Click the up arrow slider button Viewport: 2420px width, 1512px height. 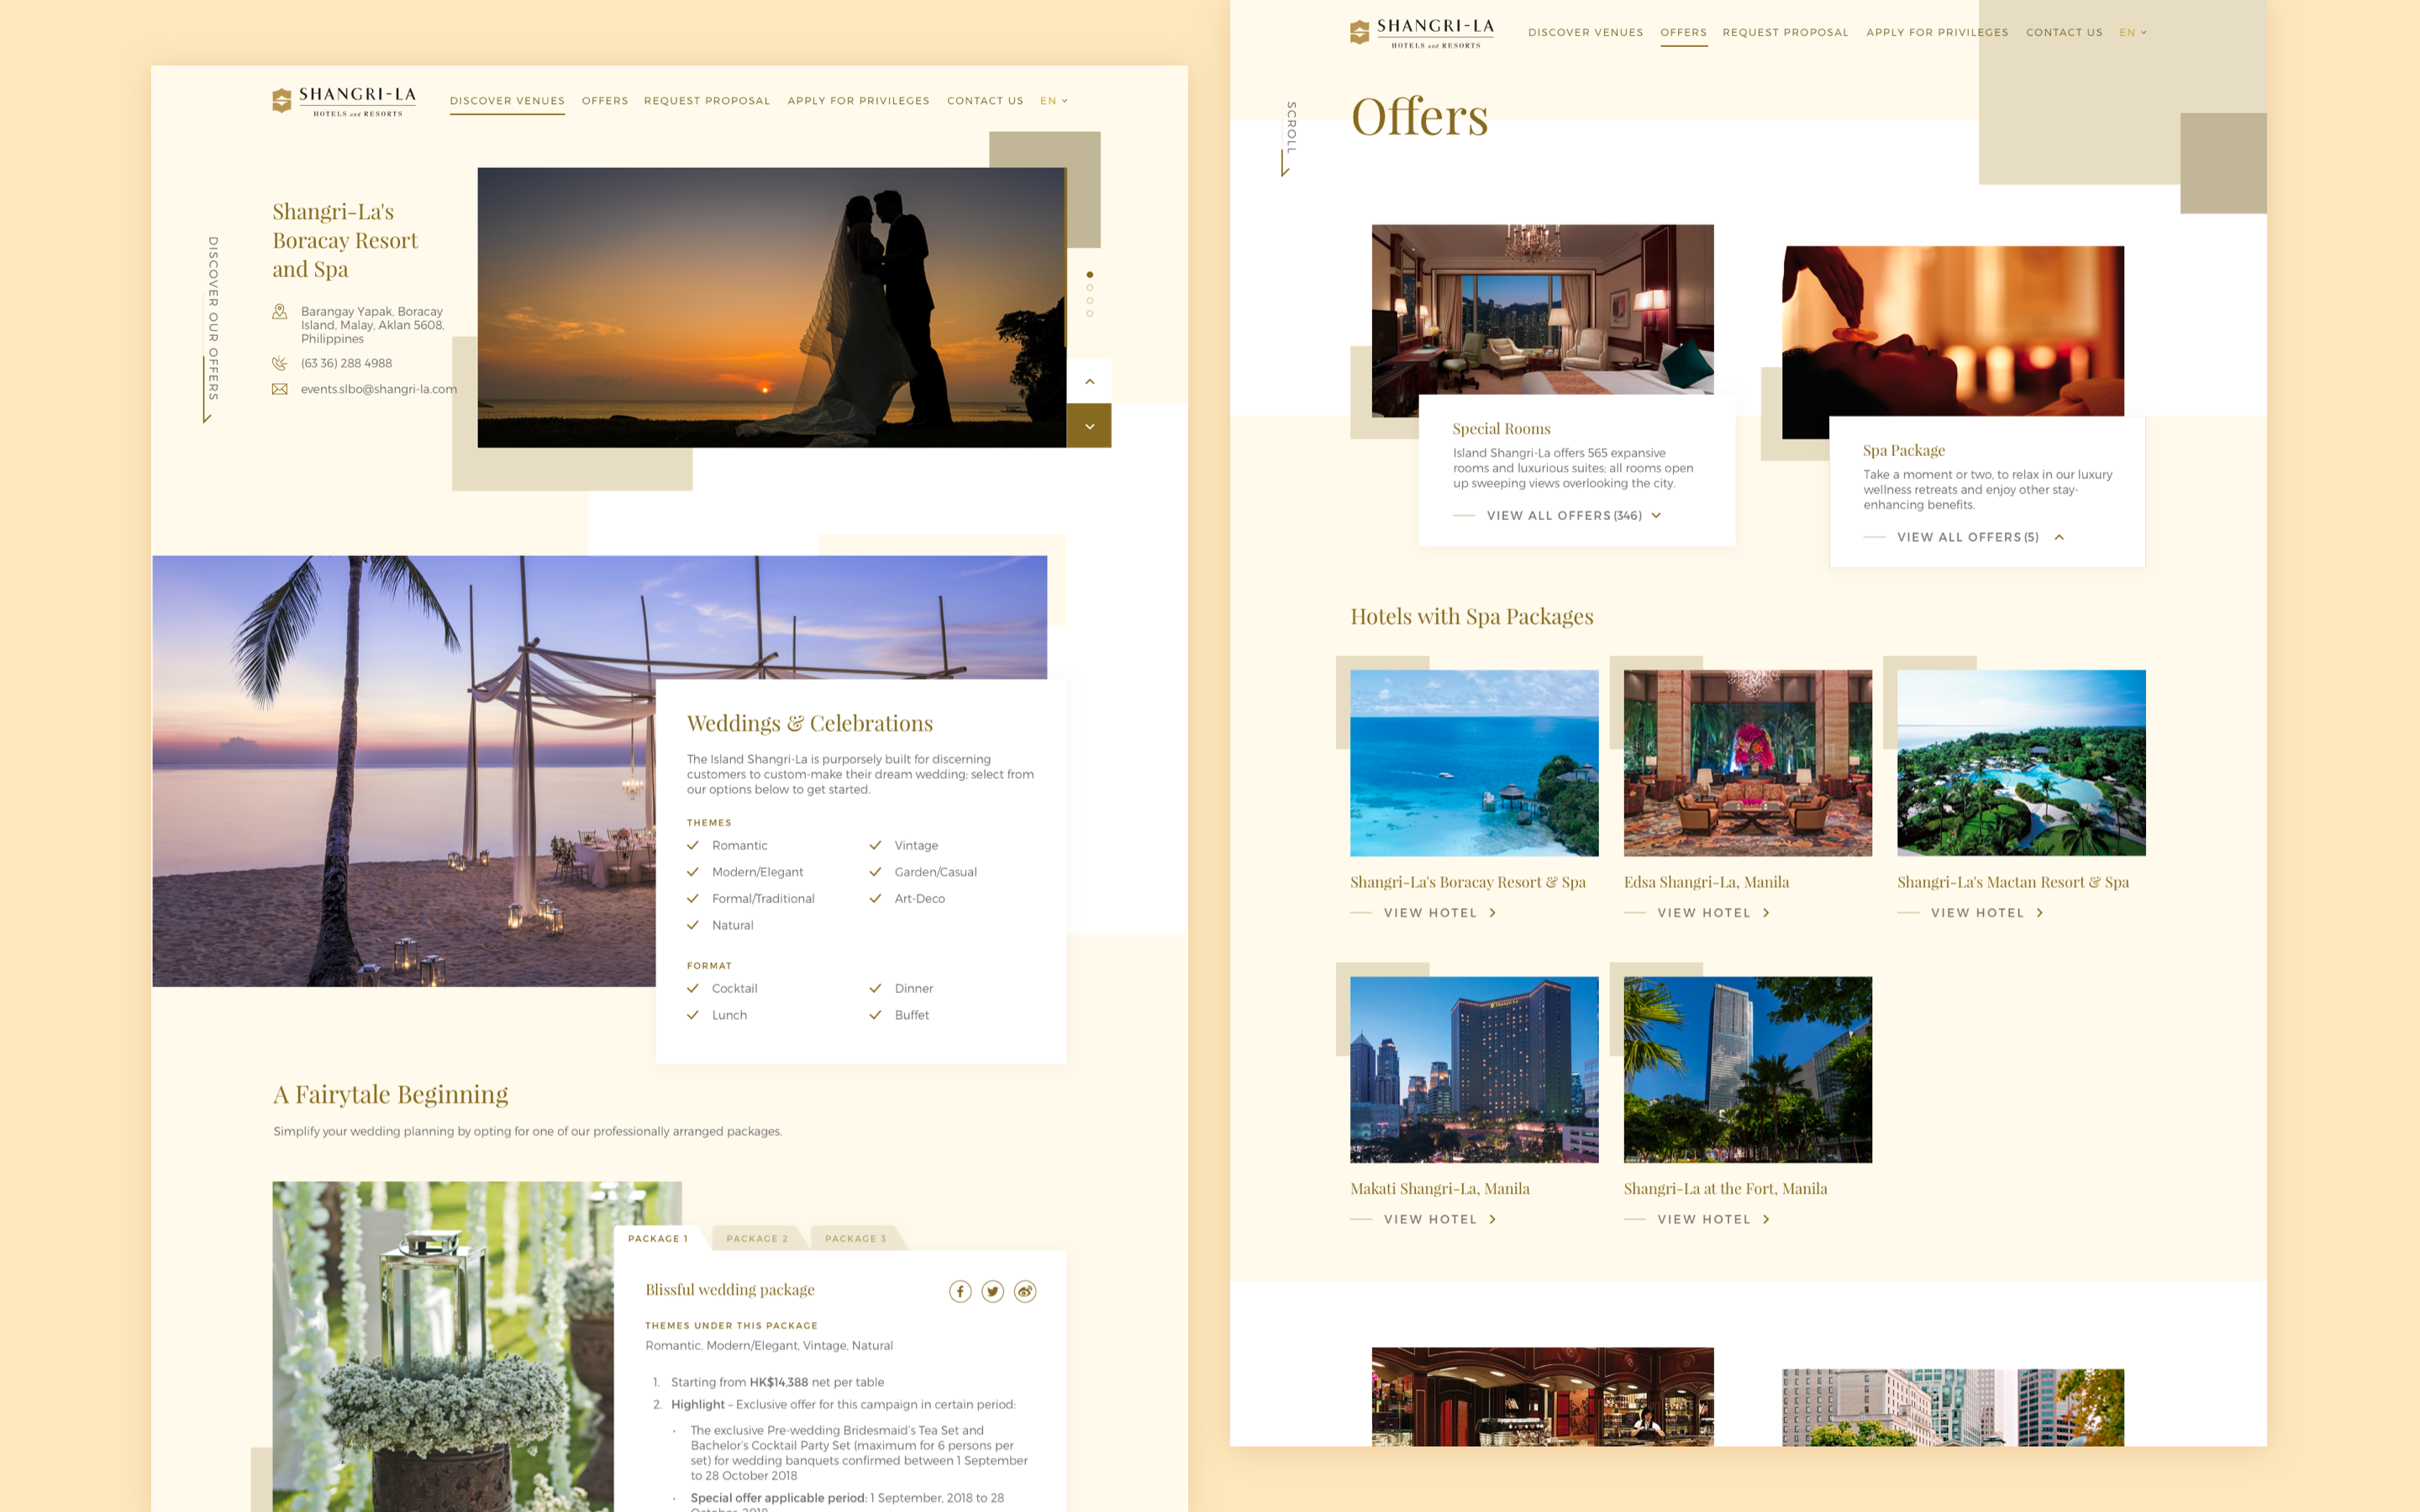pos(1089,381)
